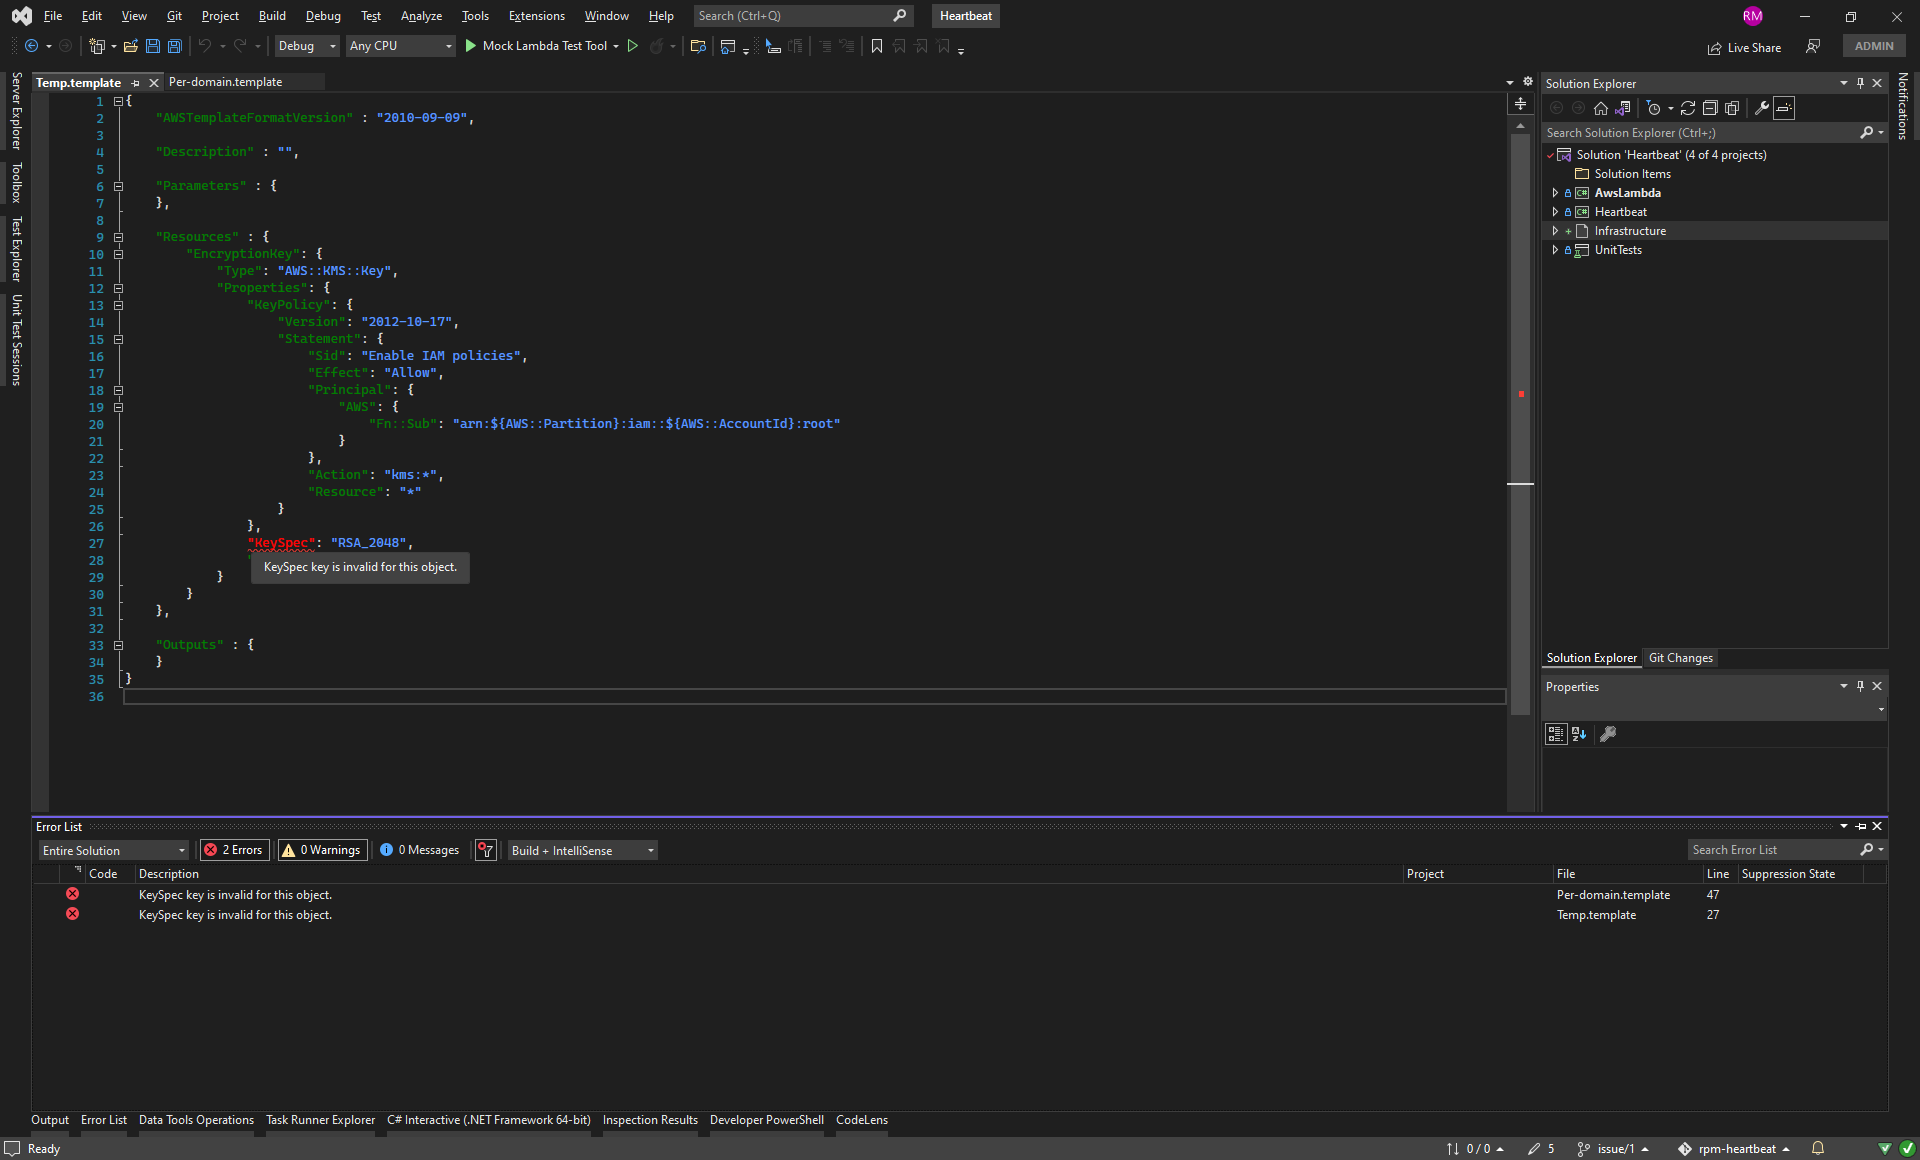Open the Extensions menu

coord(536,16)
